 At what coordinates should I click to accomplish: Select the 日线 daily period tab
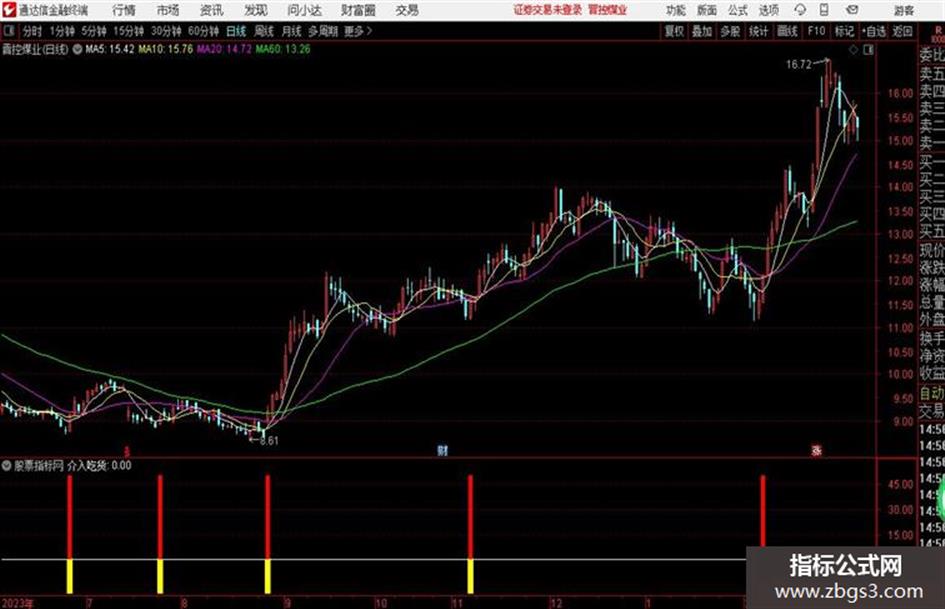pos(236,31)
